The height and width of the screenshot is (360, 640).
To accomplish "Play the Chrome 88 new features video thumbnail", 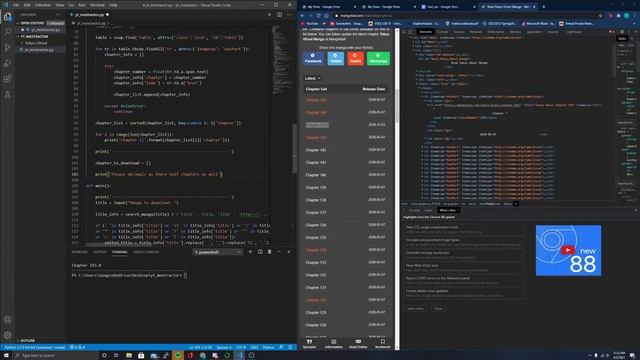I will [x=568, y=250].
